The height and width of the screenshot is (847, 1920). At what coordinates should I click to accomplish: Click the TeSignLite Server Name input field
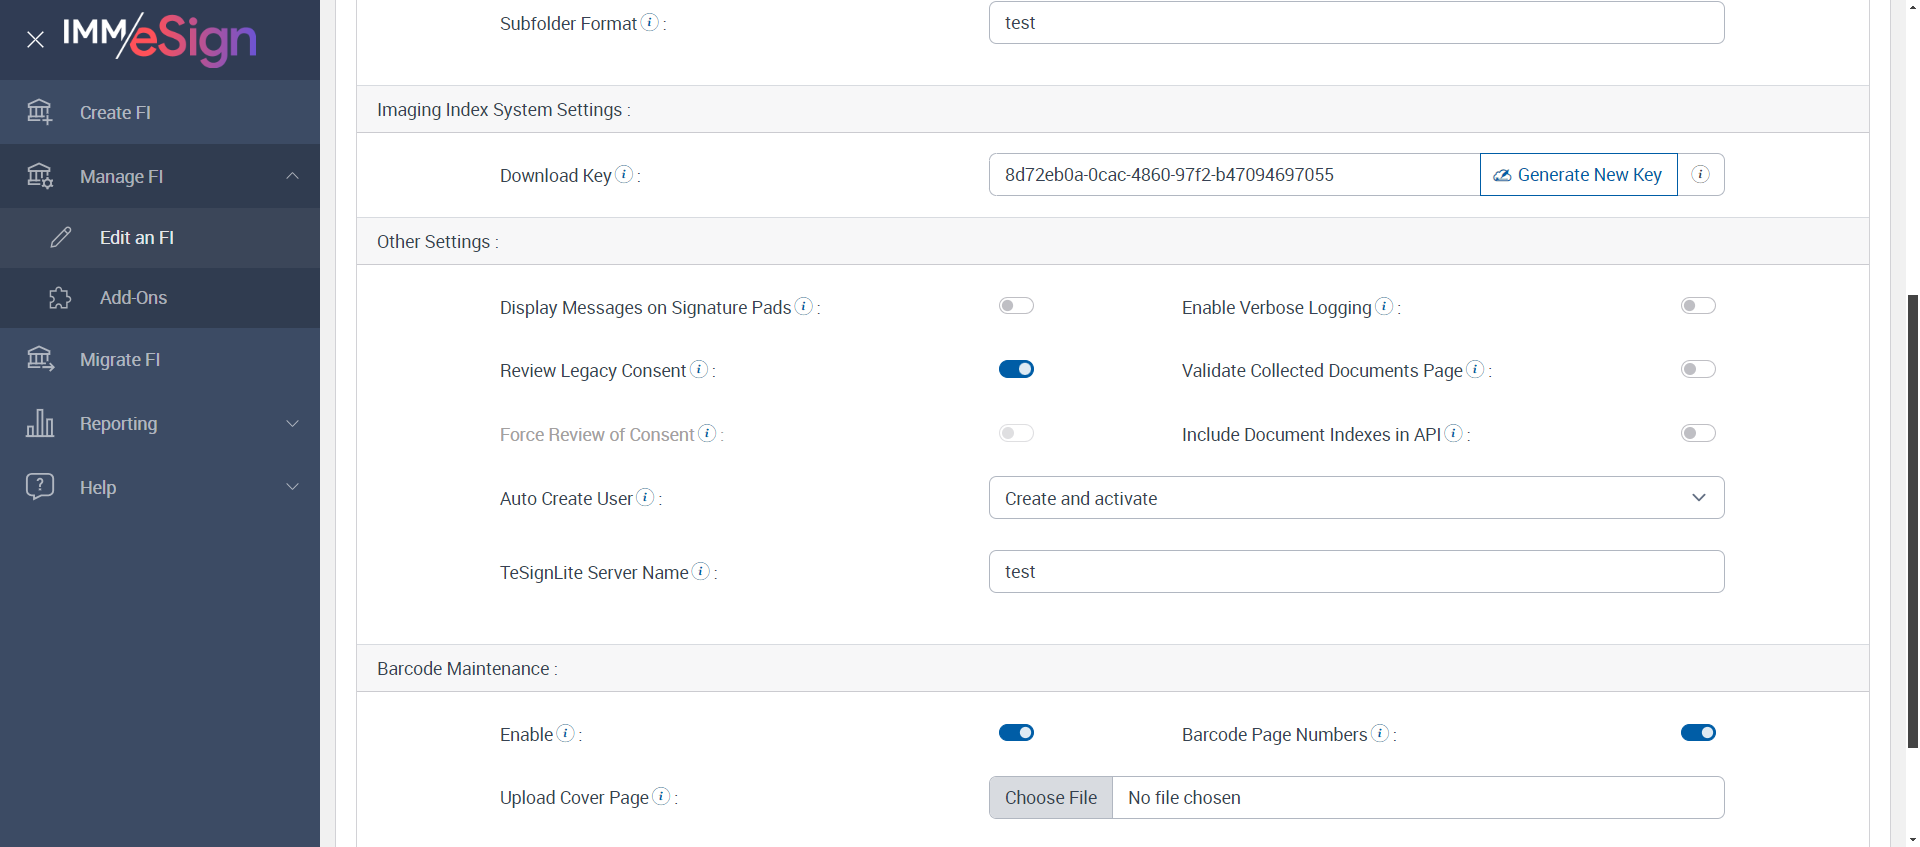point(1356,572)
